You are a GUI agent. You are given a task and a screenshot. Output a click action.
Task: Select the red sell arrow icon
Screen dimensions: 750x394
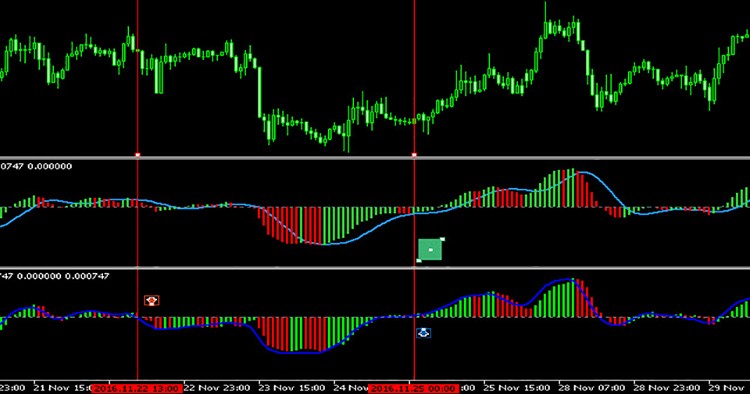pos(152,300)
